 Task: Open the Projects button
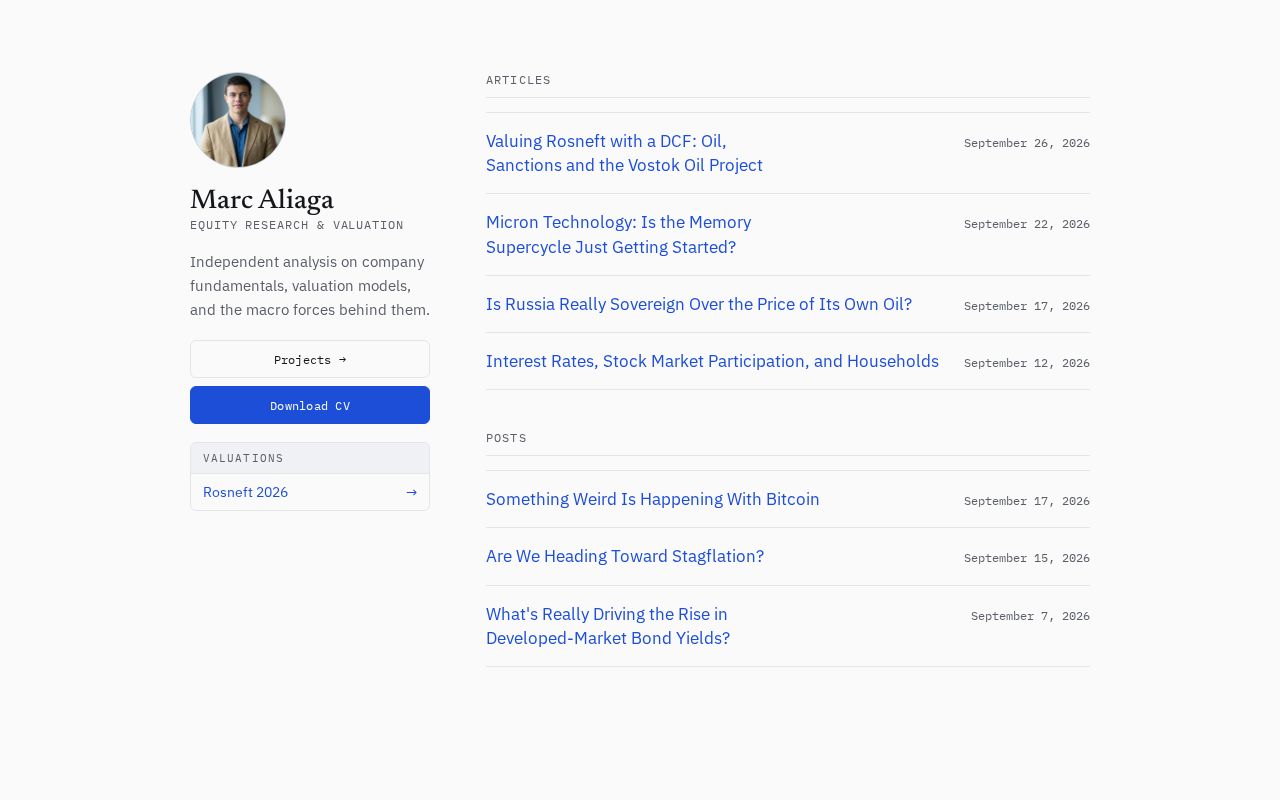click(x=310, y=359)
